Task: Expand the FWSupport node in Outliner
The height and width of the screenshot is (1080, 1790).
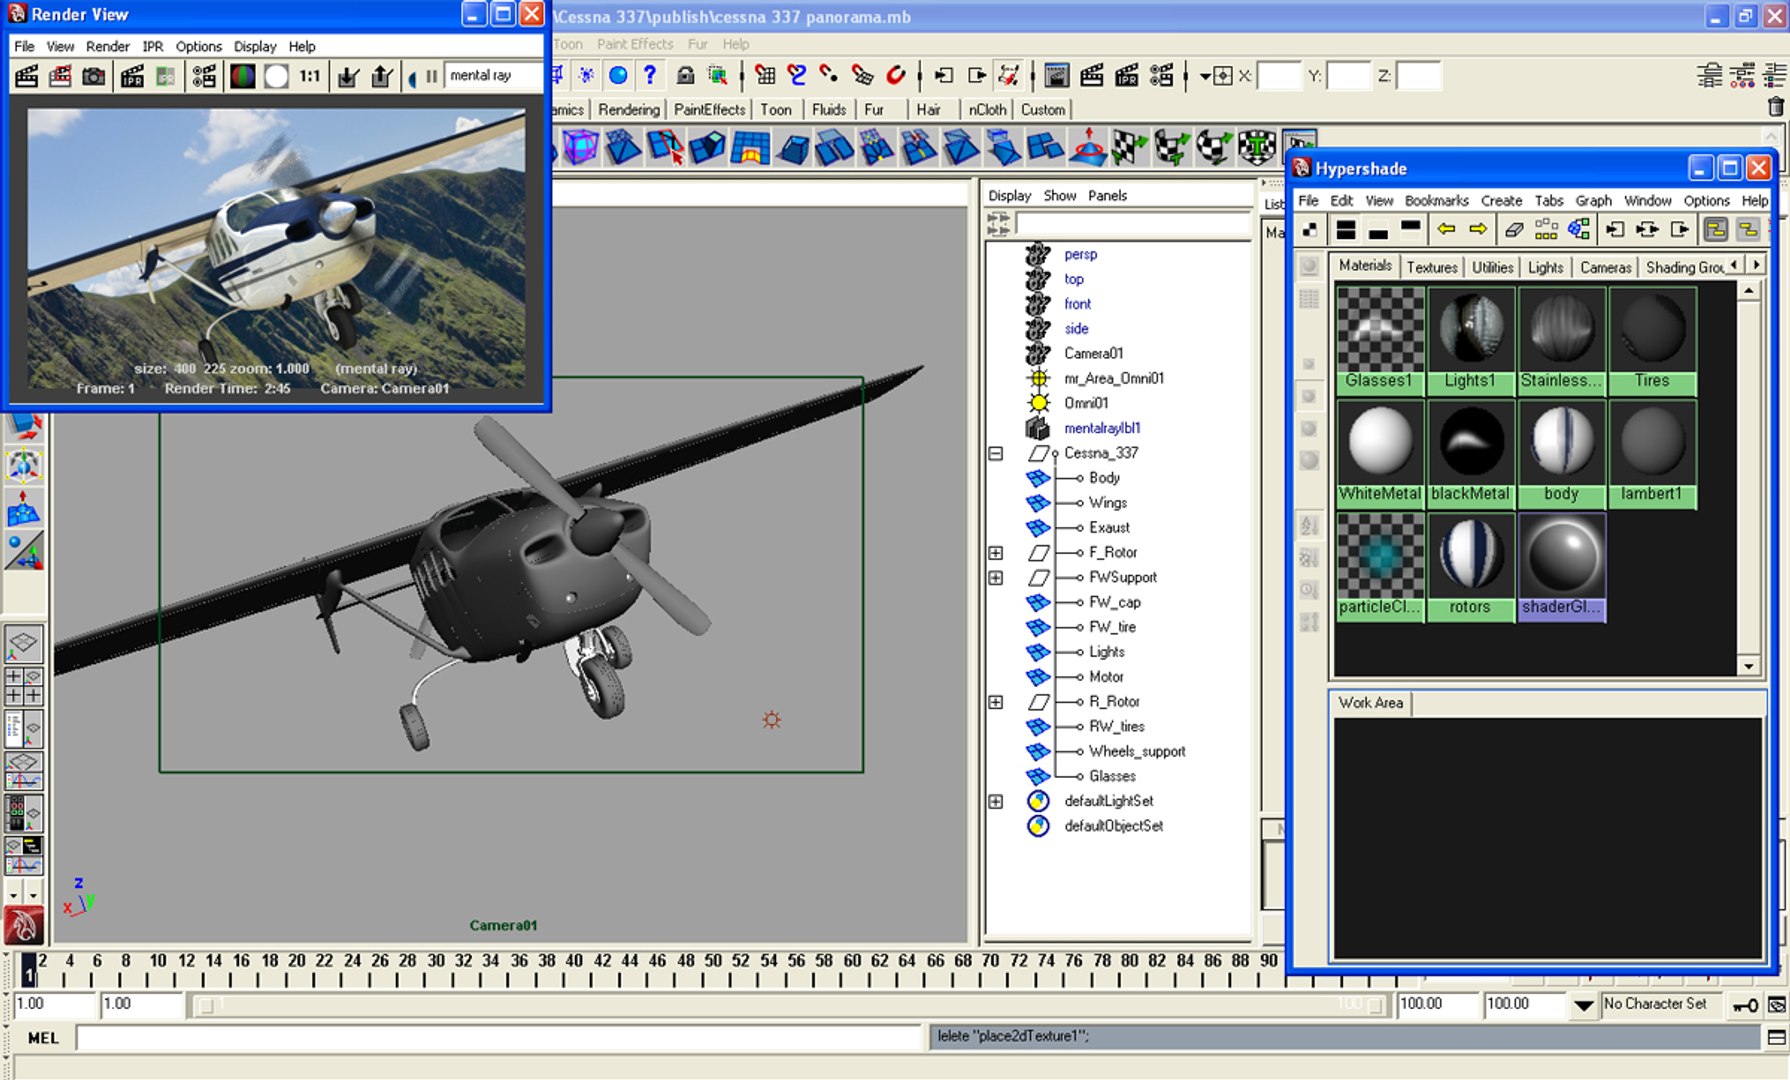Action: tap(996, 578)
